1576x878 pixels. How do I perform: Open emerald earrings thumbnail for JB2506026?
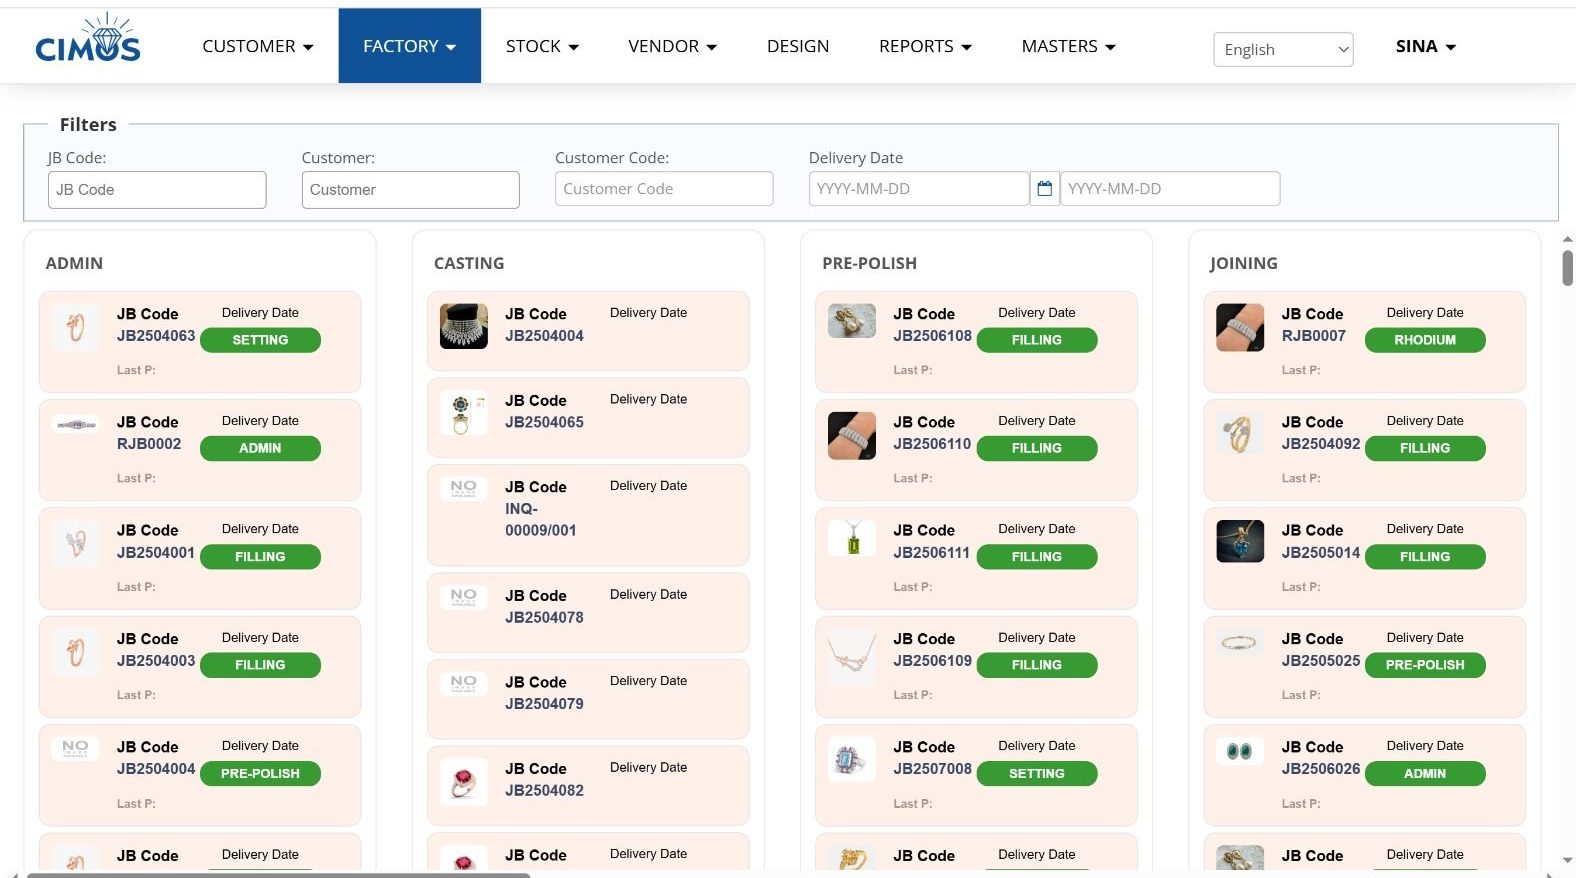1240,751
